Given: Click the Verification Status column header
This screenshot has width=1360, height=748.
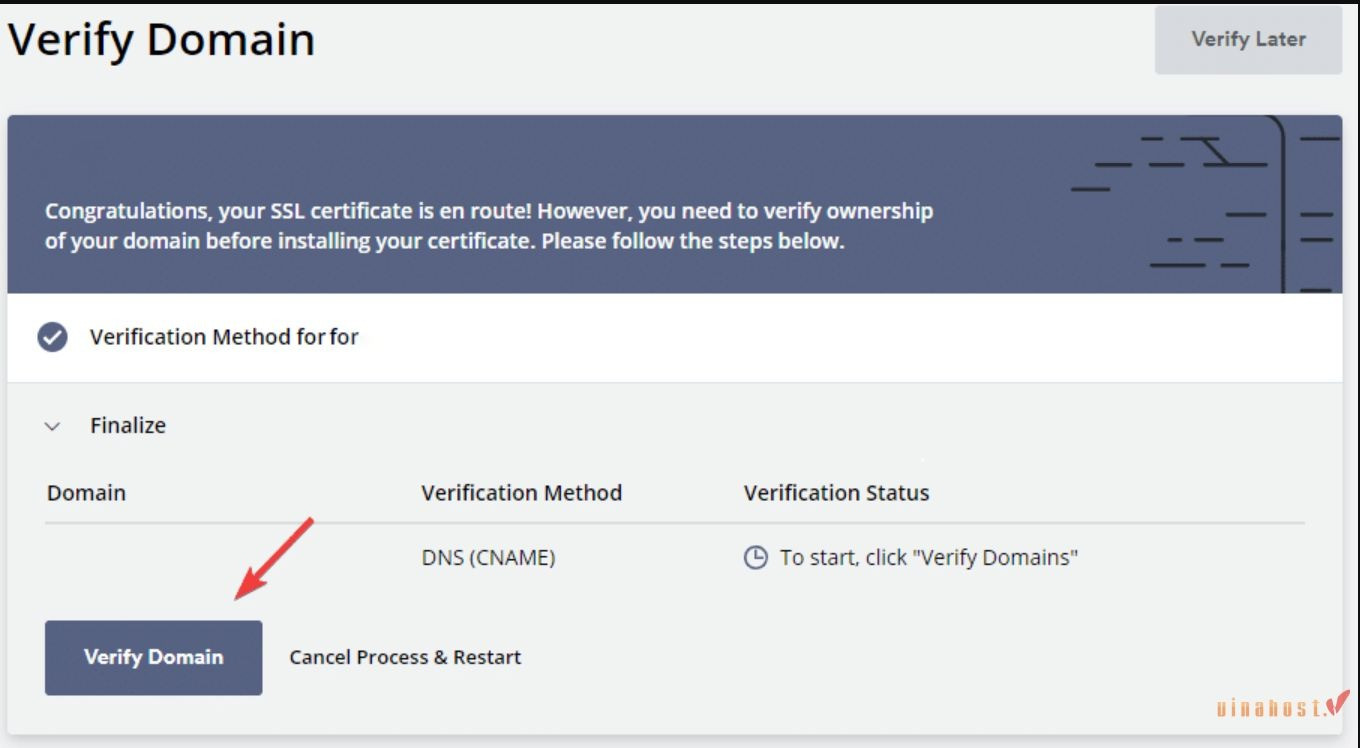Looking at the screenshot, I should point(836,493).
